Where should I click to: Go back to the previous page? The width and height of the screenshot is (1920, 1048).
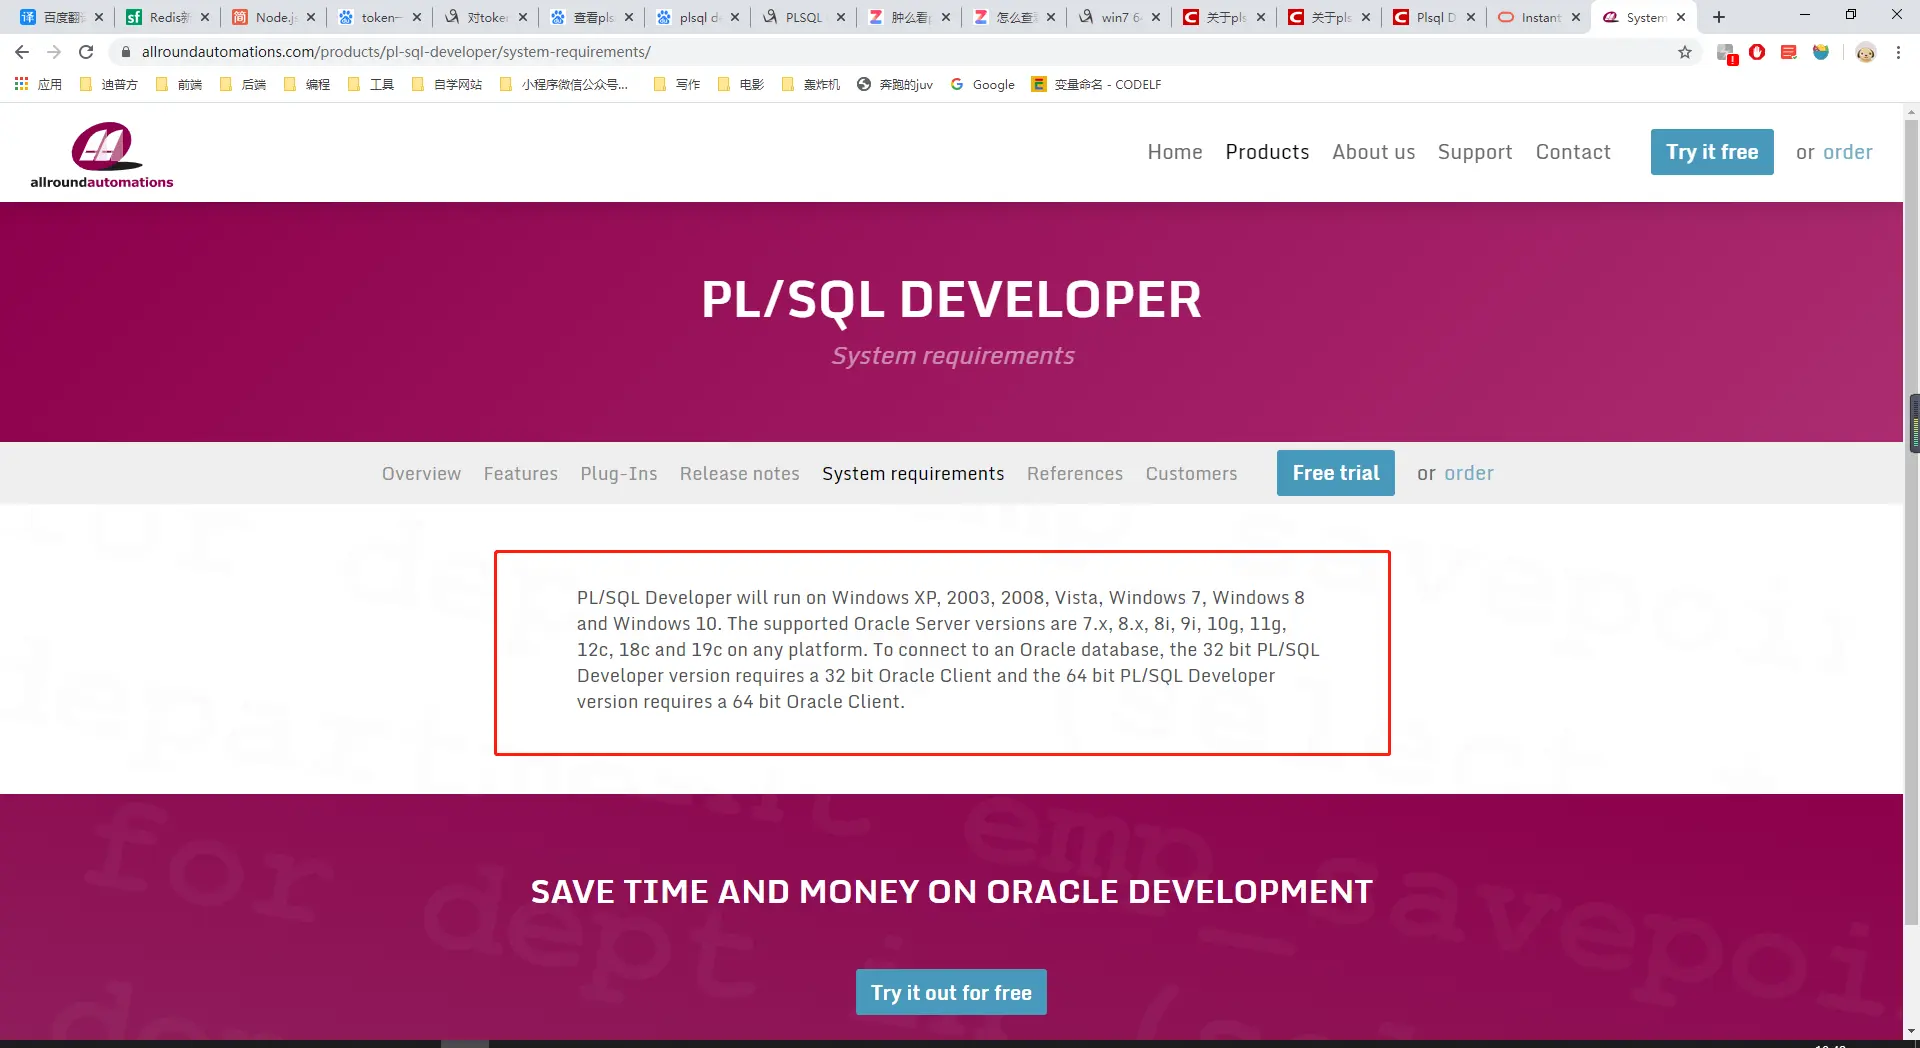(x=22, y=52)
